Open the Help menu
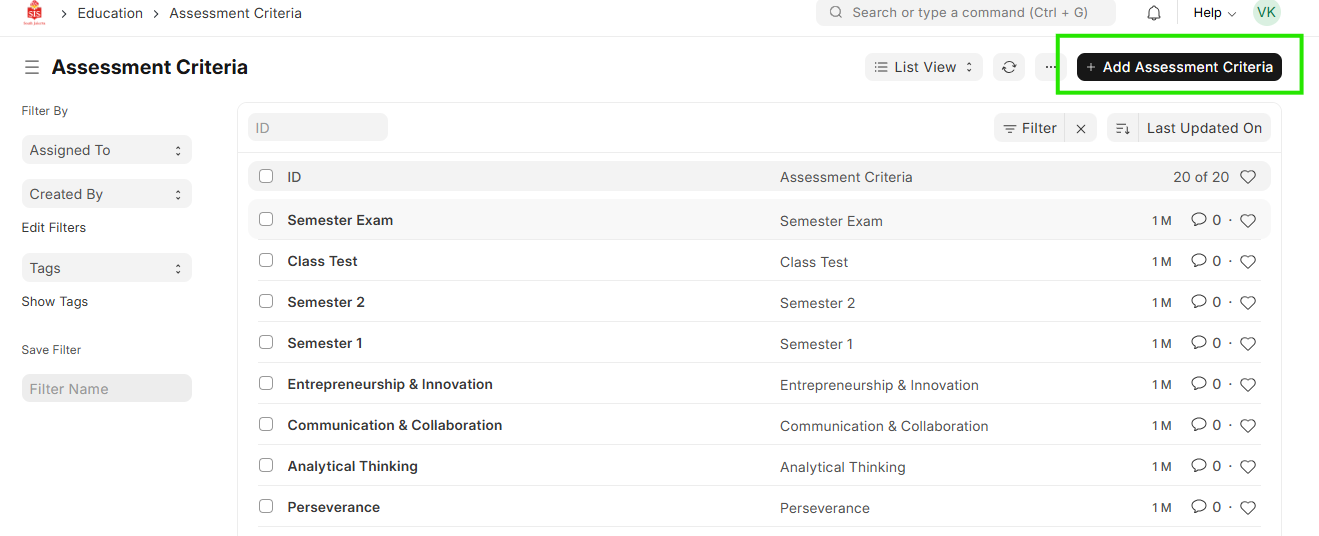 click(1214, 13)
